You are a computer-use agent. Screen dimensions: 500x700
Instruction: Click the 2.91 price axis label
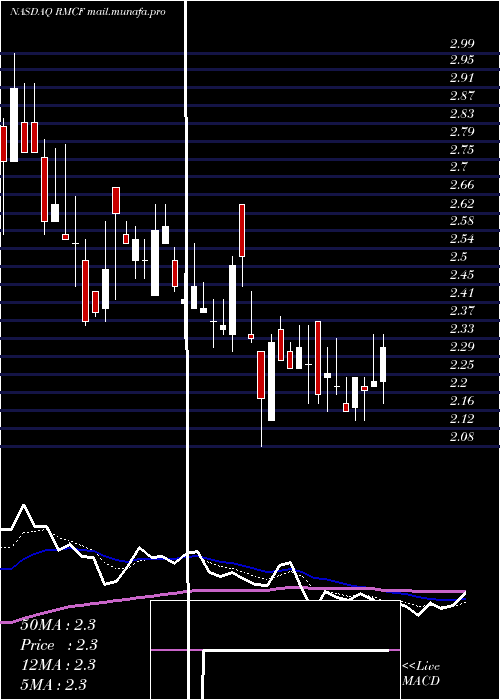pos(462,78)
